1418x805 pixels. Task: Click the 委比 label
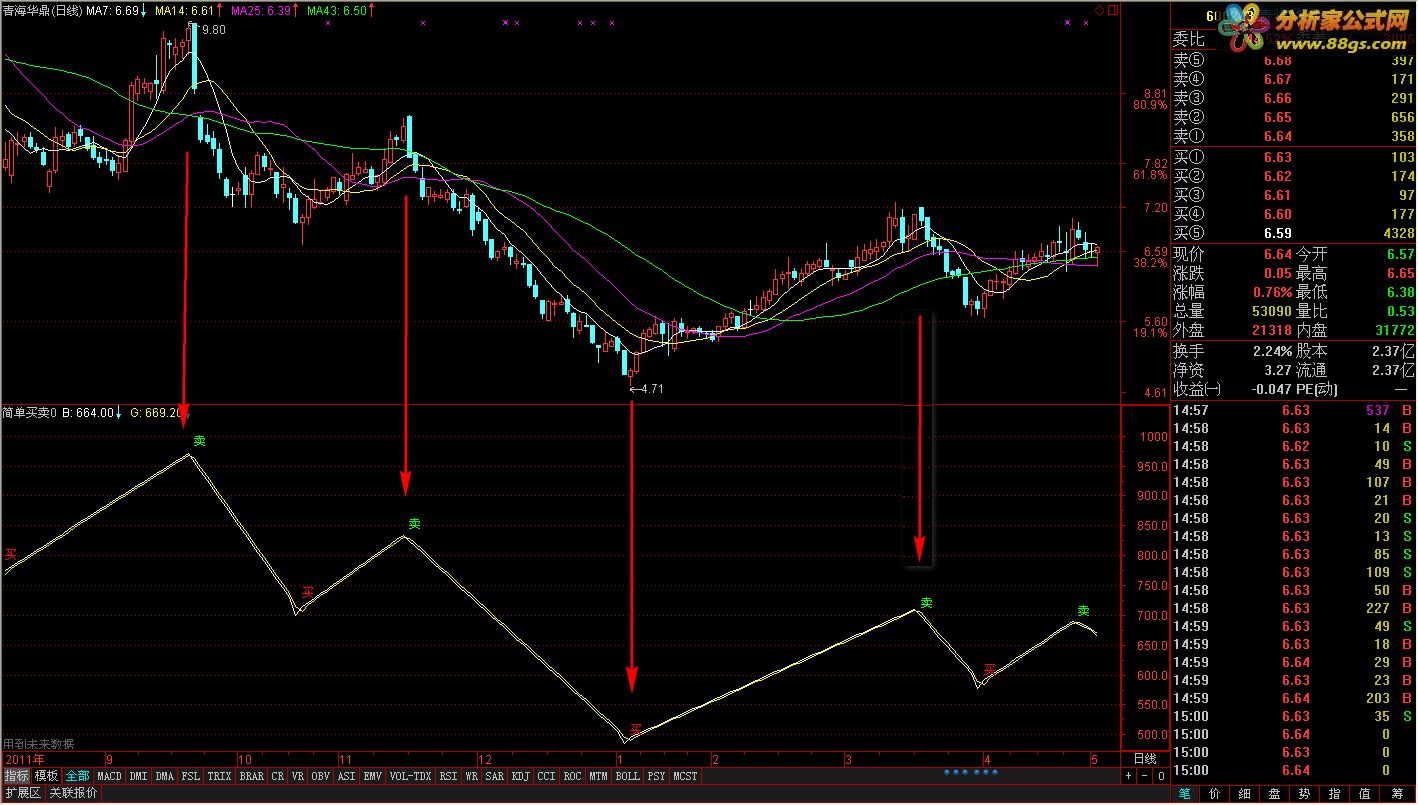[x=1189, y=41]
